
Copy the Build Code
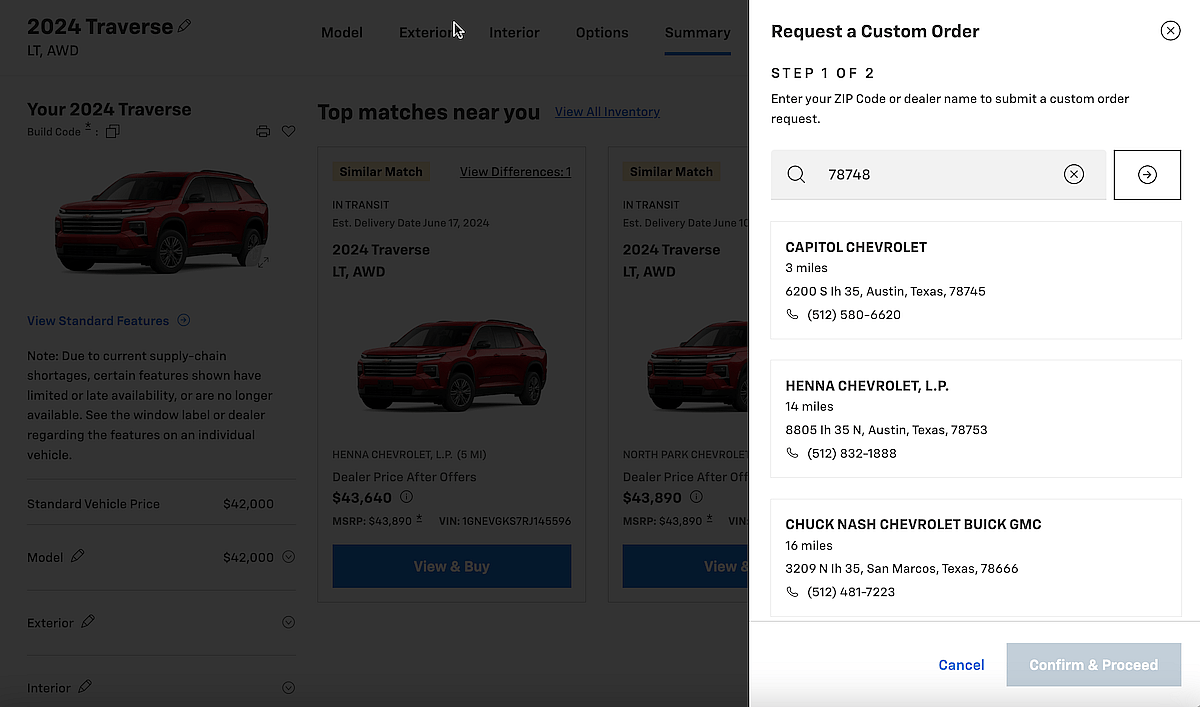(113, 131)
